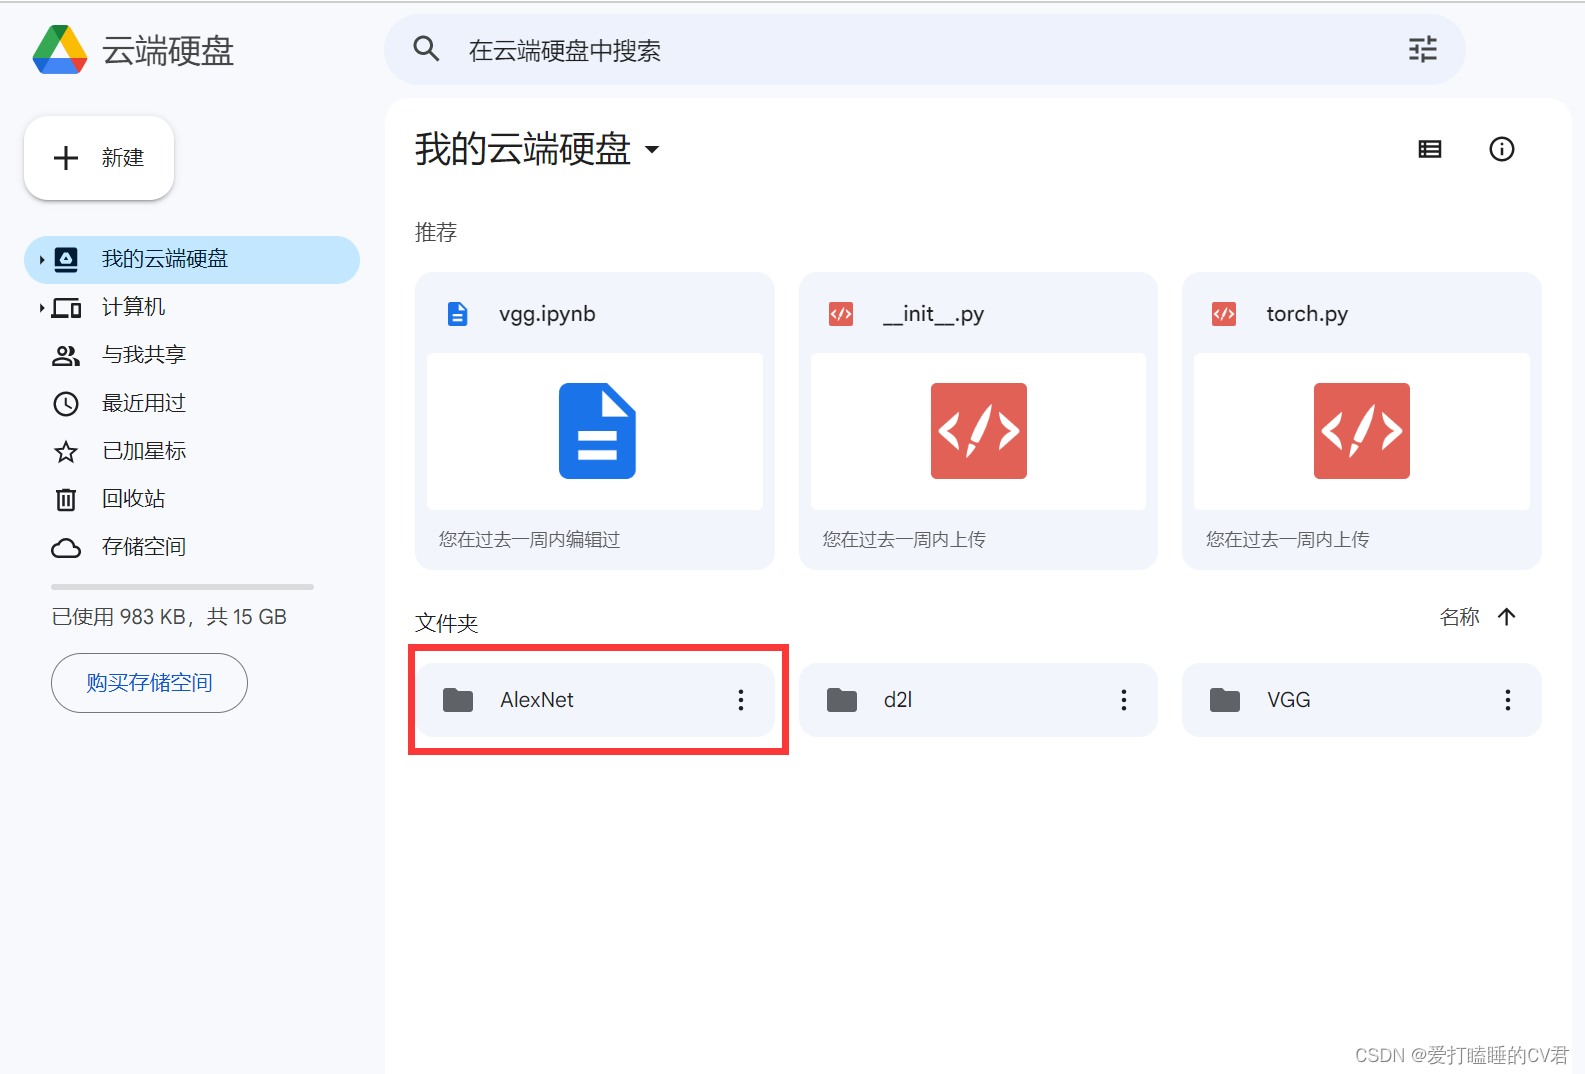The image size is (1585, 1074).
Task: Reverse sort direction arrow
Action: pos(1507,617)
